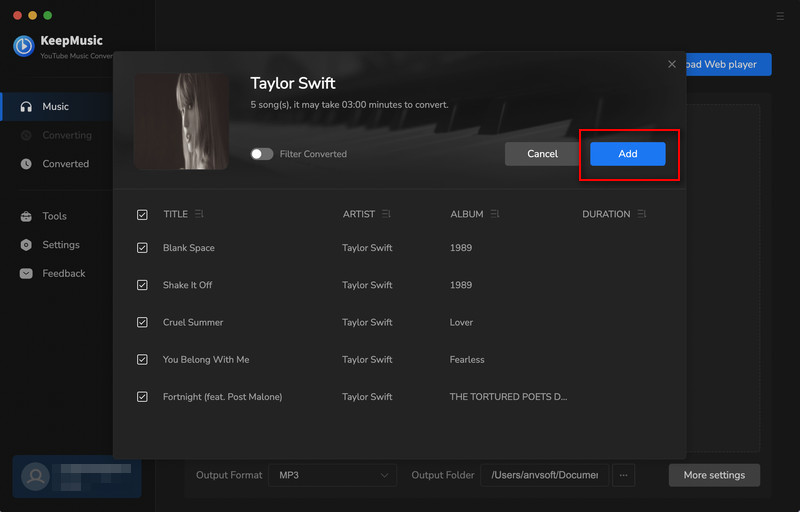This screenshot has height=512, width=800.
Task: Open the hamburger menu icon
Action: point(780,16)
